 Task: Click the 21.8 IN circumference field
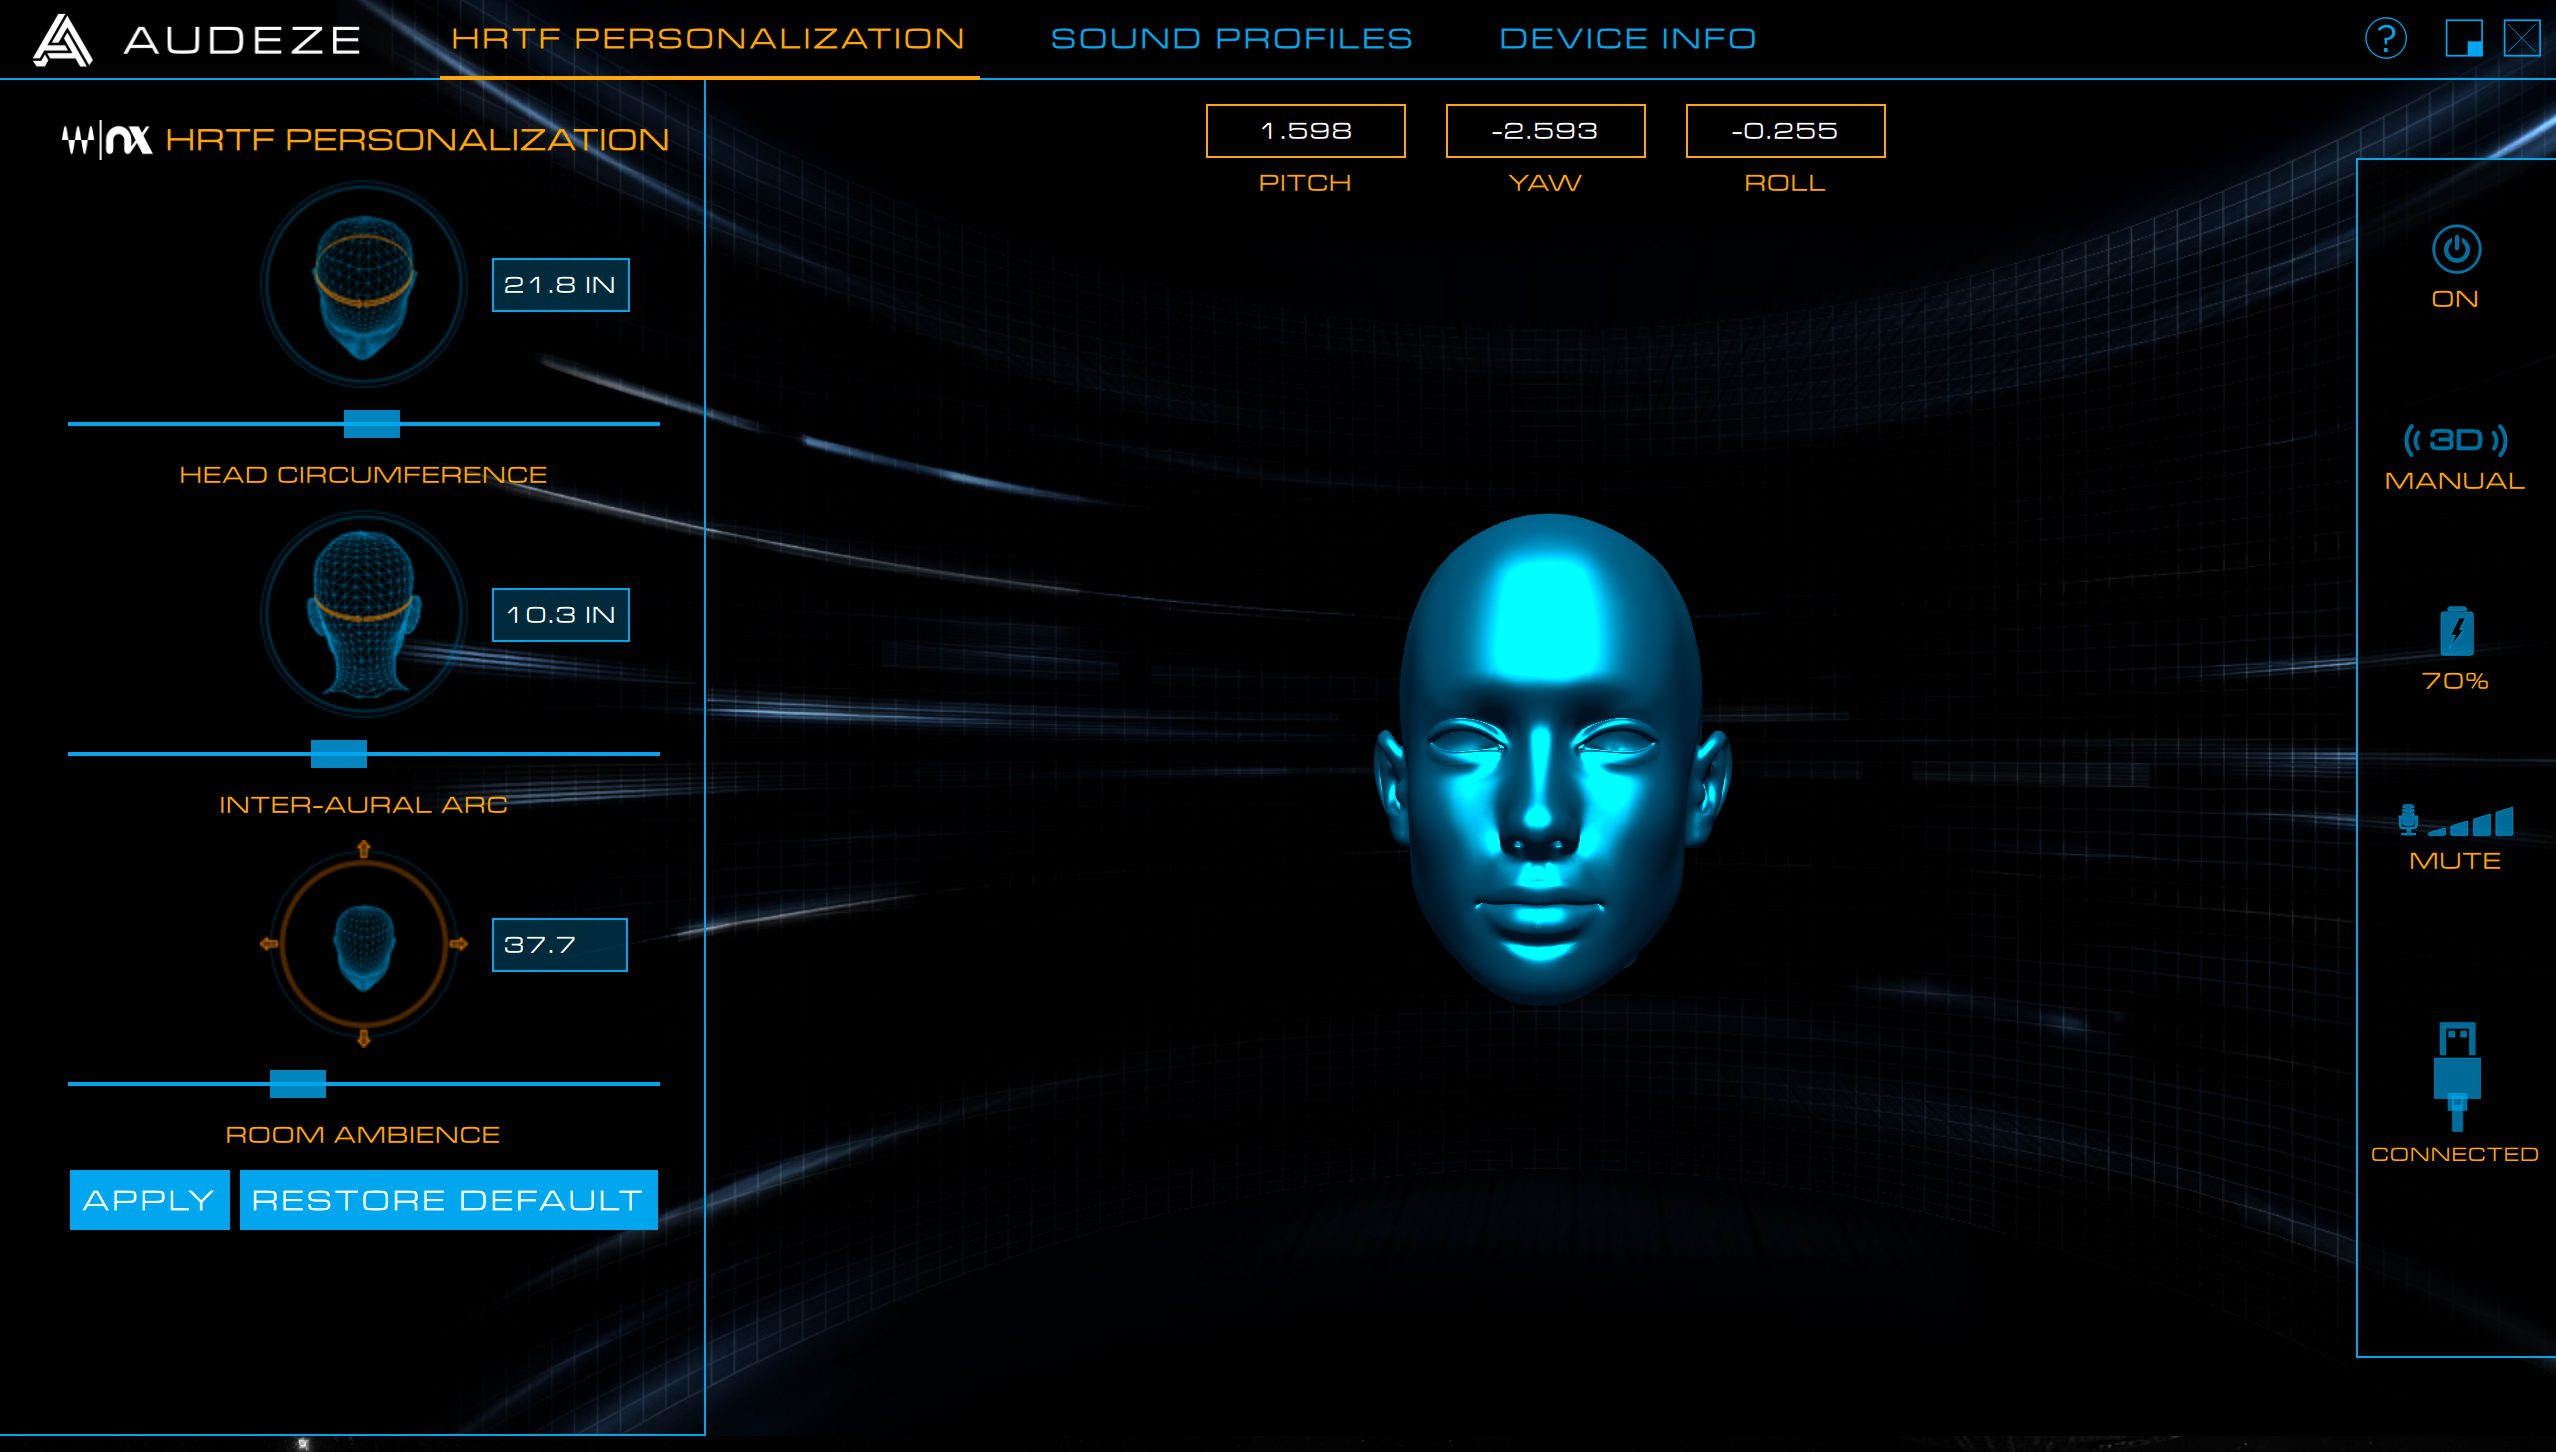560,285
